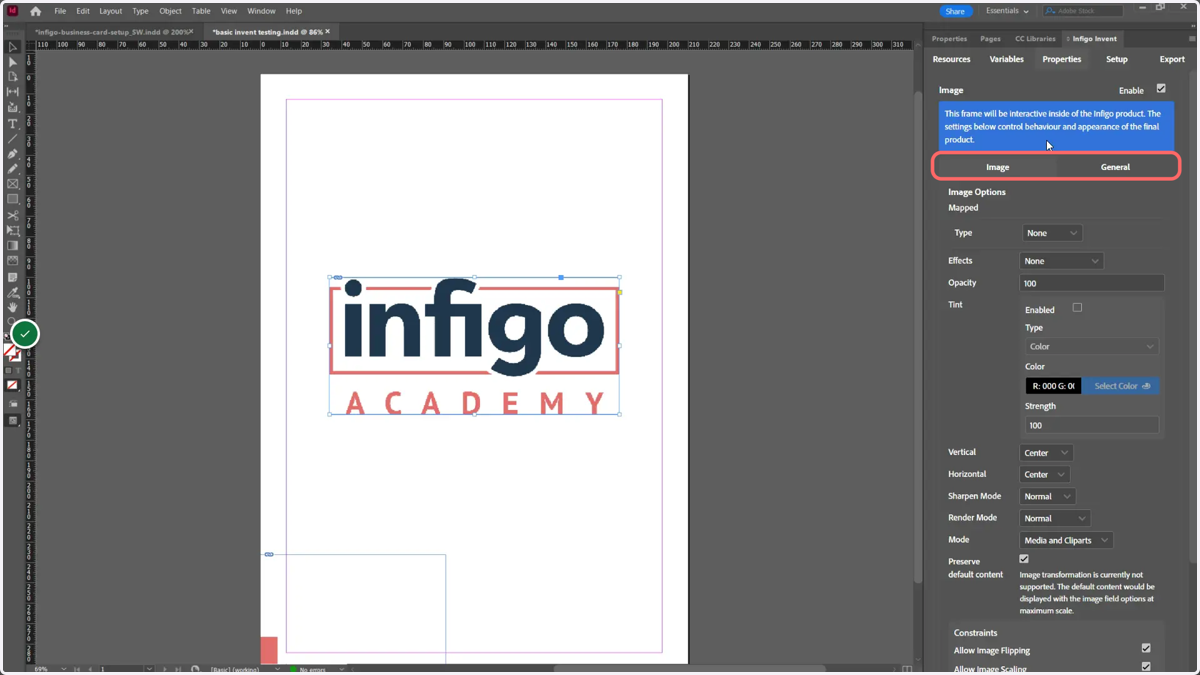Switch to the Export tab
Screen dimensions: 1200x675
[x=1172, y=59]
